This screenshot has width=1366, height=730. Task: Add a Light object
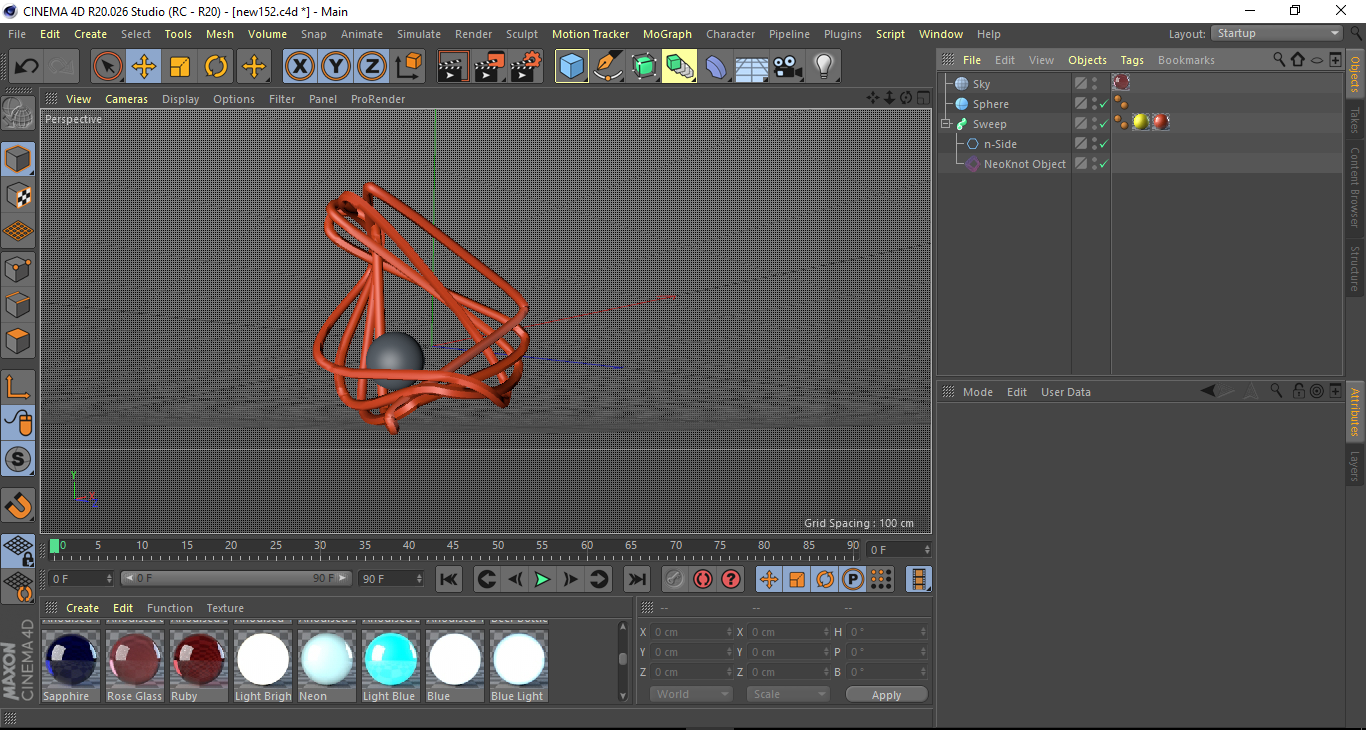tap(823, 67)
